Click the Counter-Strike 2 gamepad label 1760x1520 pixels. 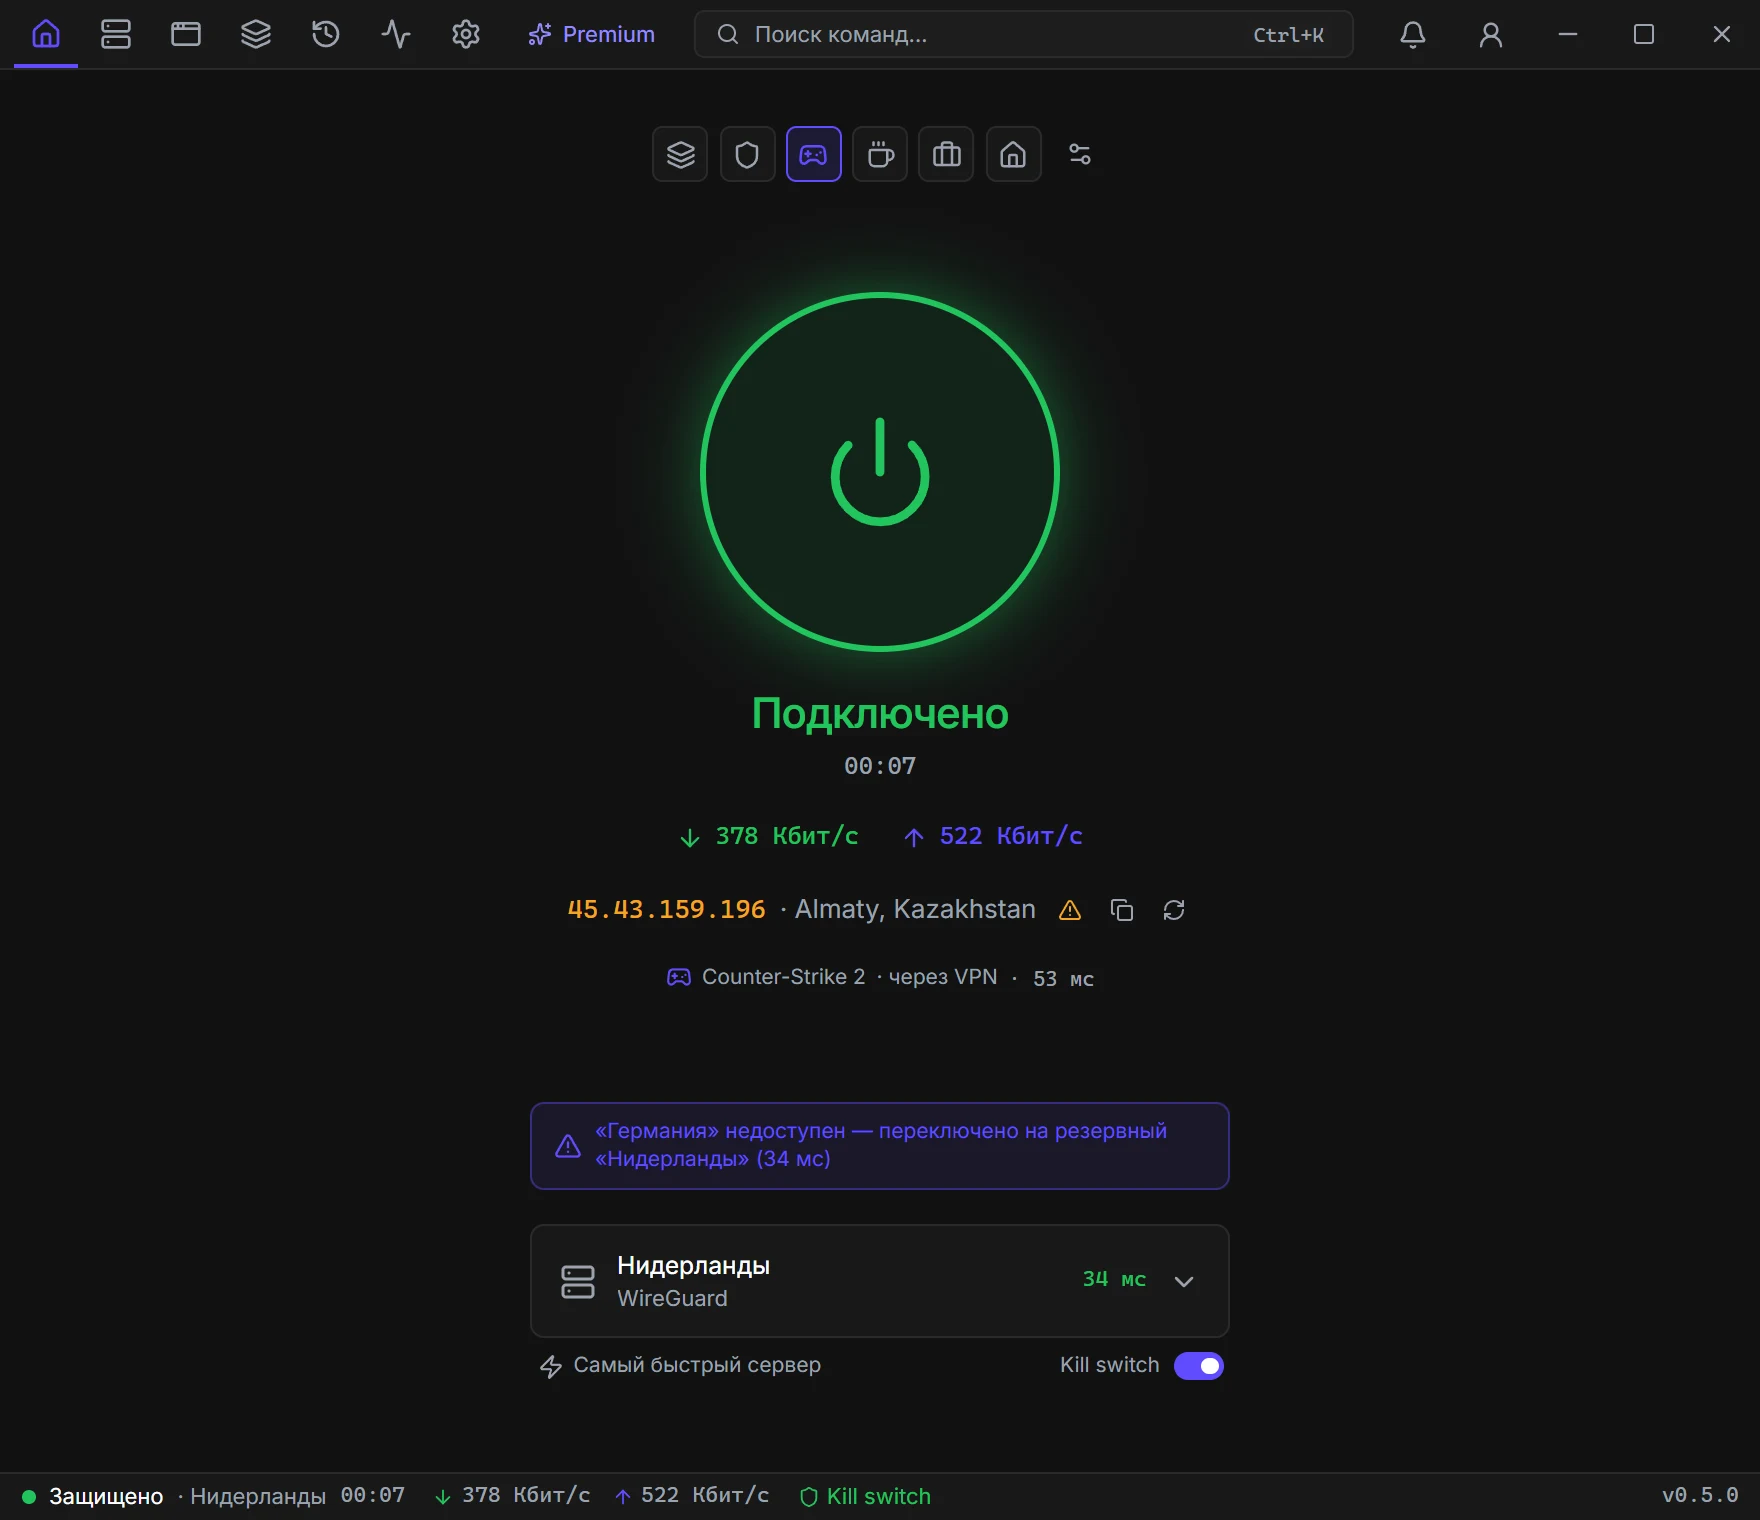coord(766,977)
